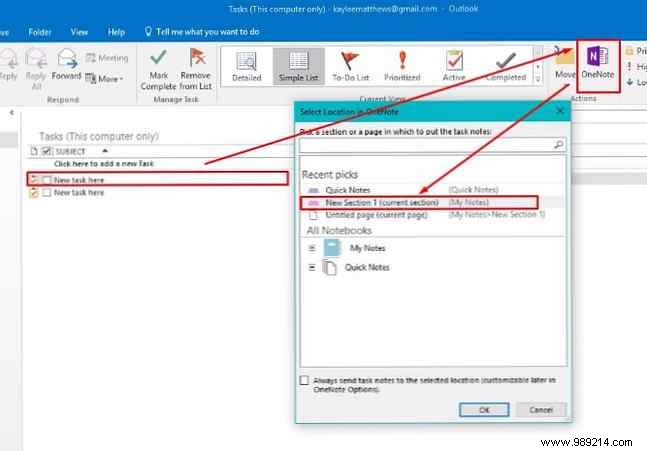Expand the Current View gallery arrow
The image size is (647, 451).
point(538,78)
